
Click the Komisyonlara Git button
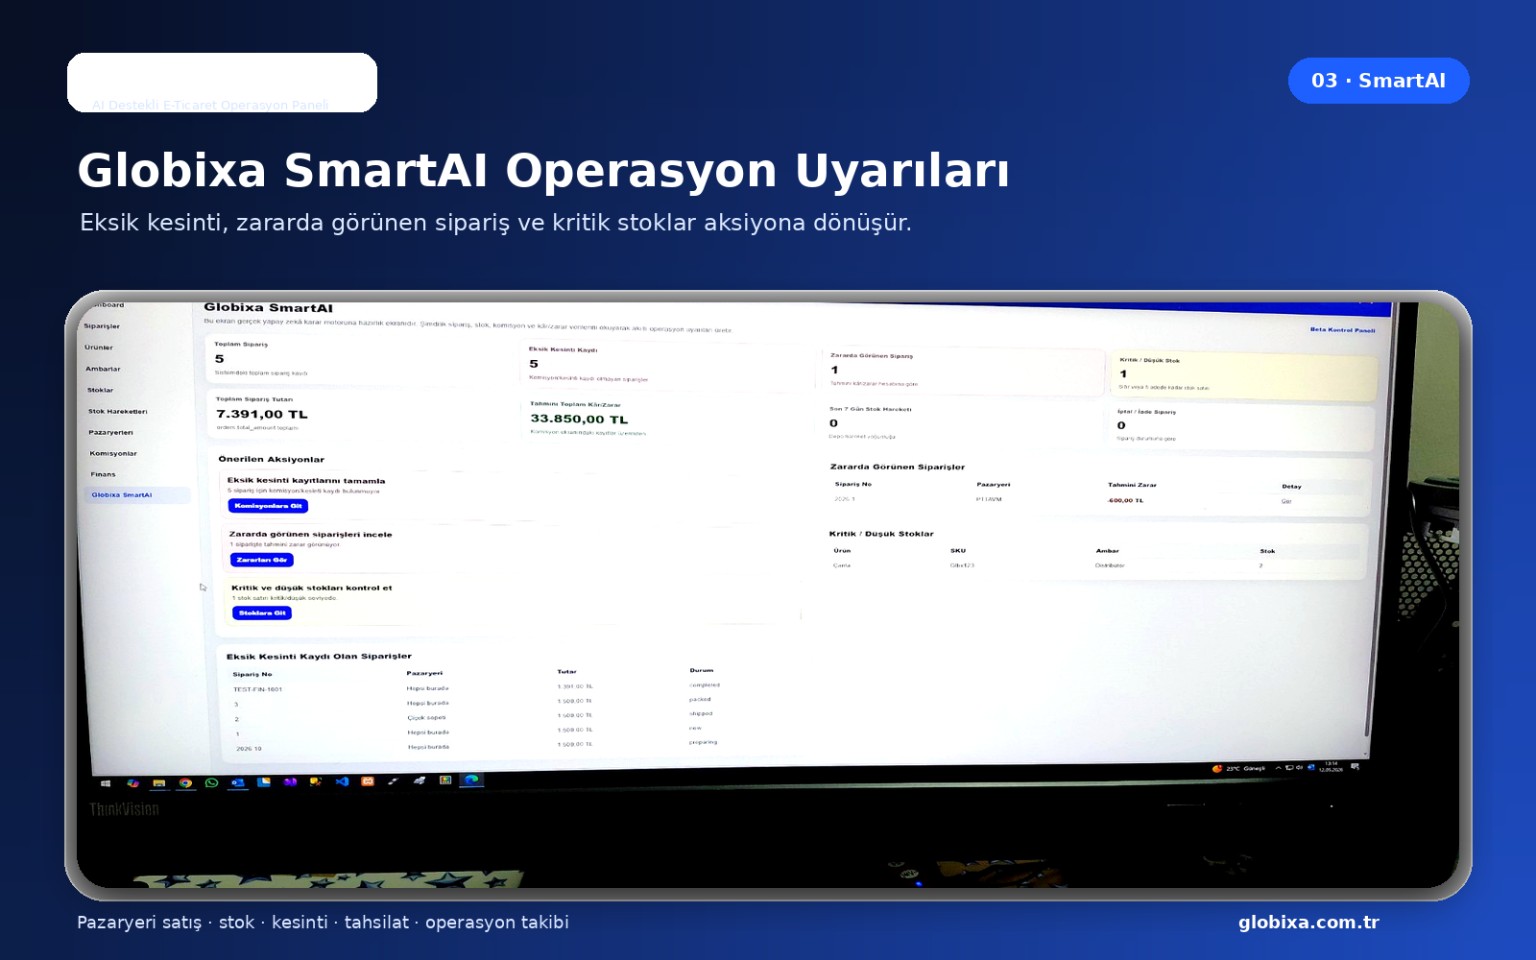(x=268, y=506)
